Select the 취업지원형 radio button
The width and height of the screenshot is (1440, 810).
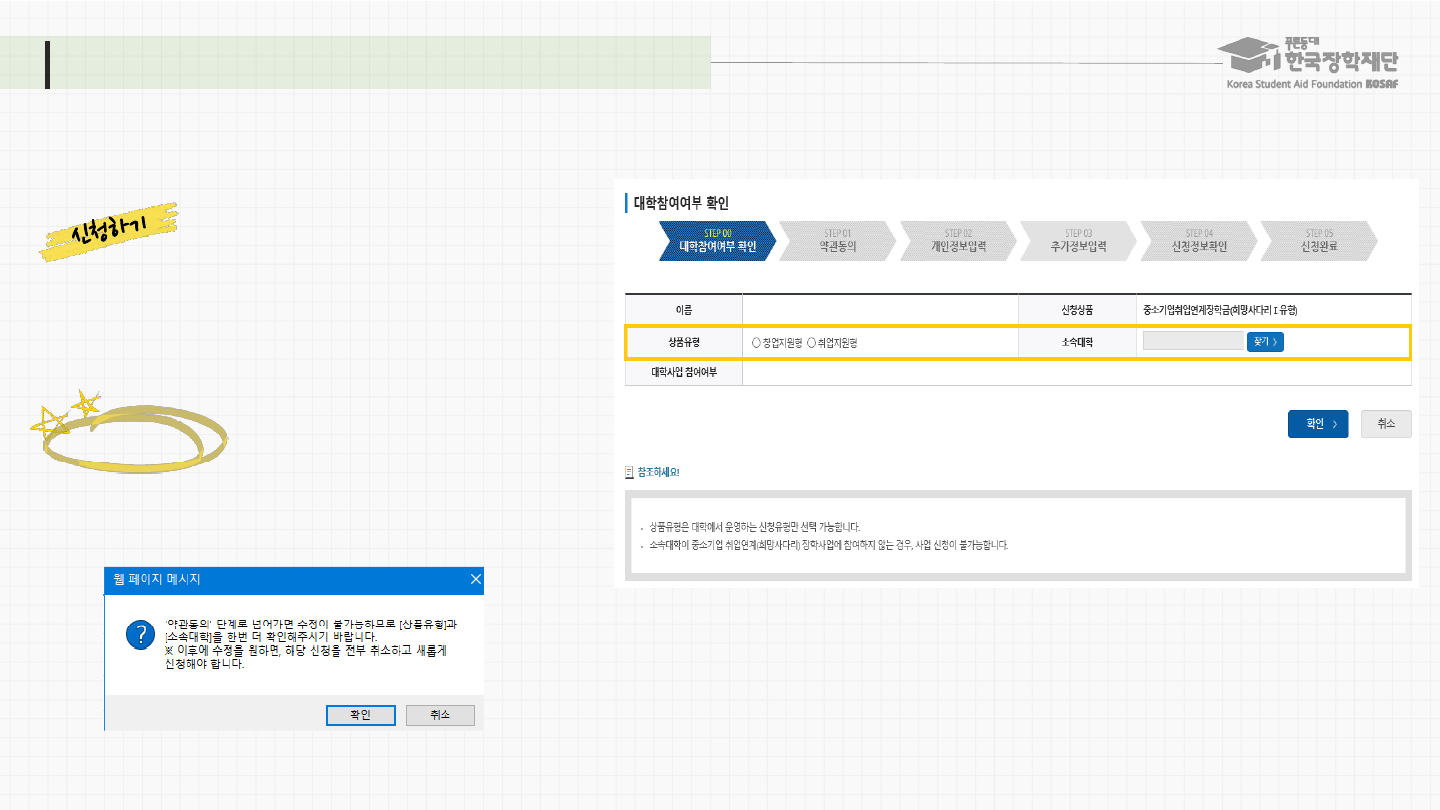tap(811, 343)
